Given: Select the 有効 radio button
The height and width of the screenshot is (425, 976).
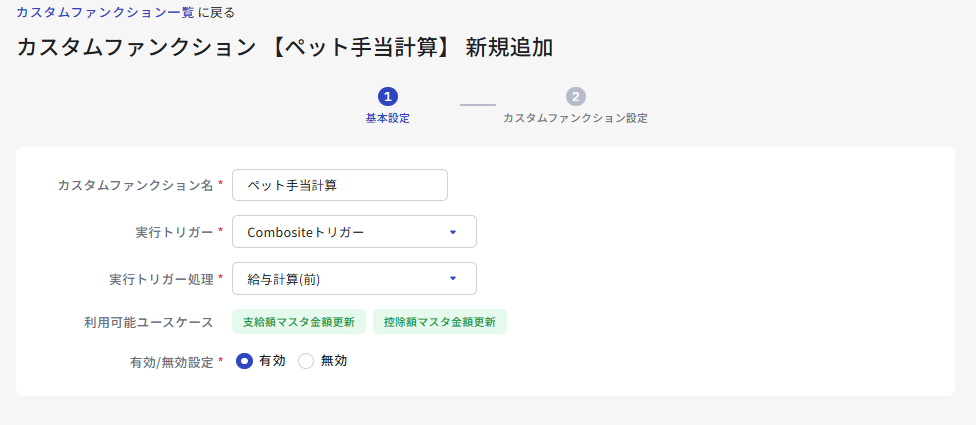Looking at the screenshot, I should (245, 361).
